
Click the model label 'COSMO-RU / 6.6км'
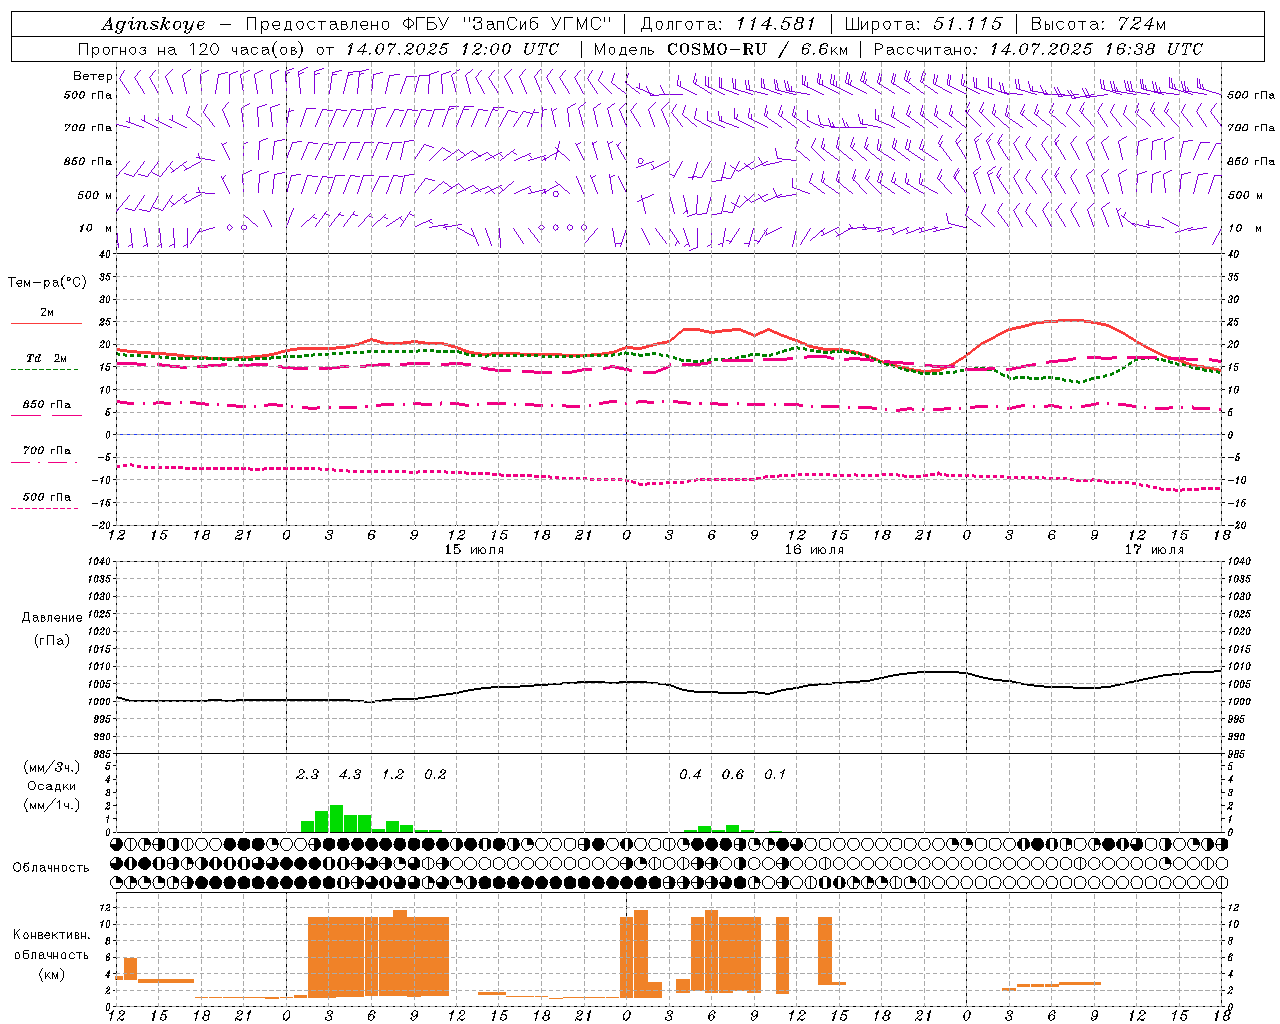pos(757,49)
